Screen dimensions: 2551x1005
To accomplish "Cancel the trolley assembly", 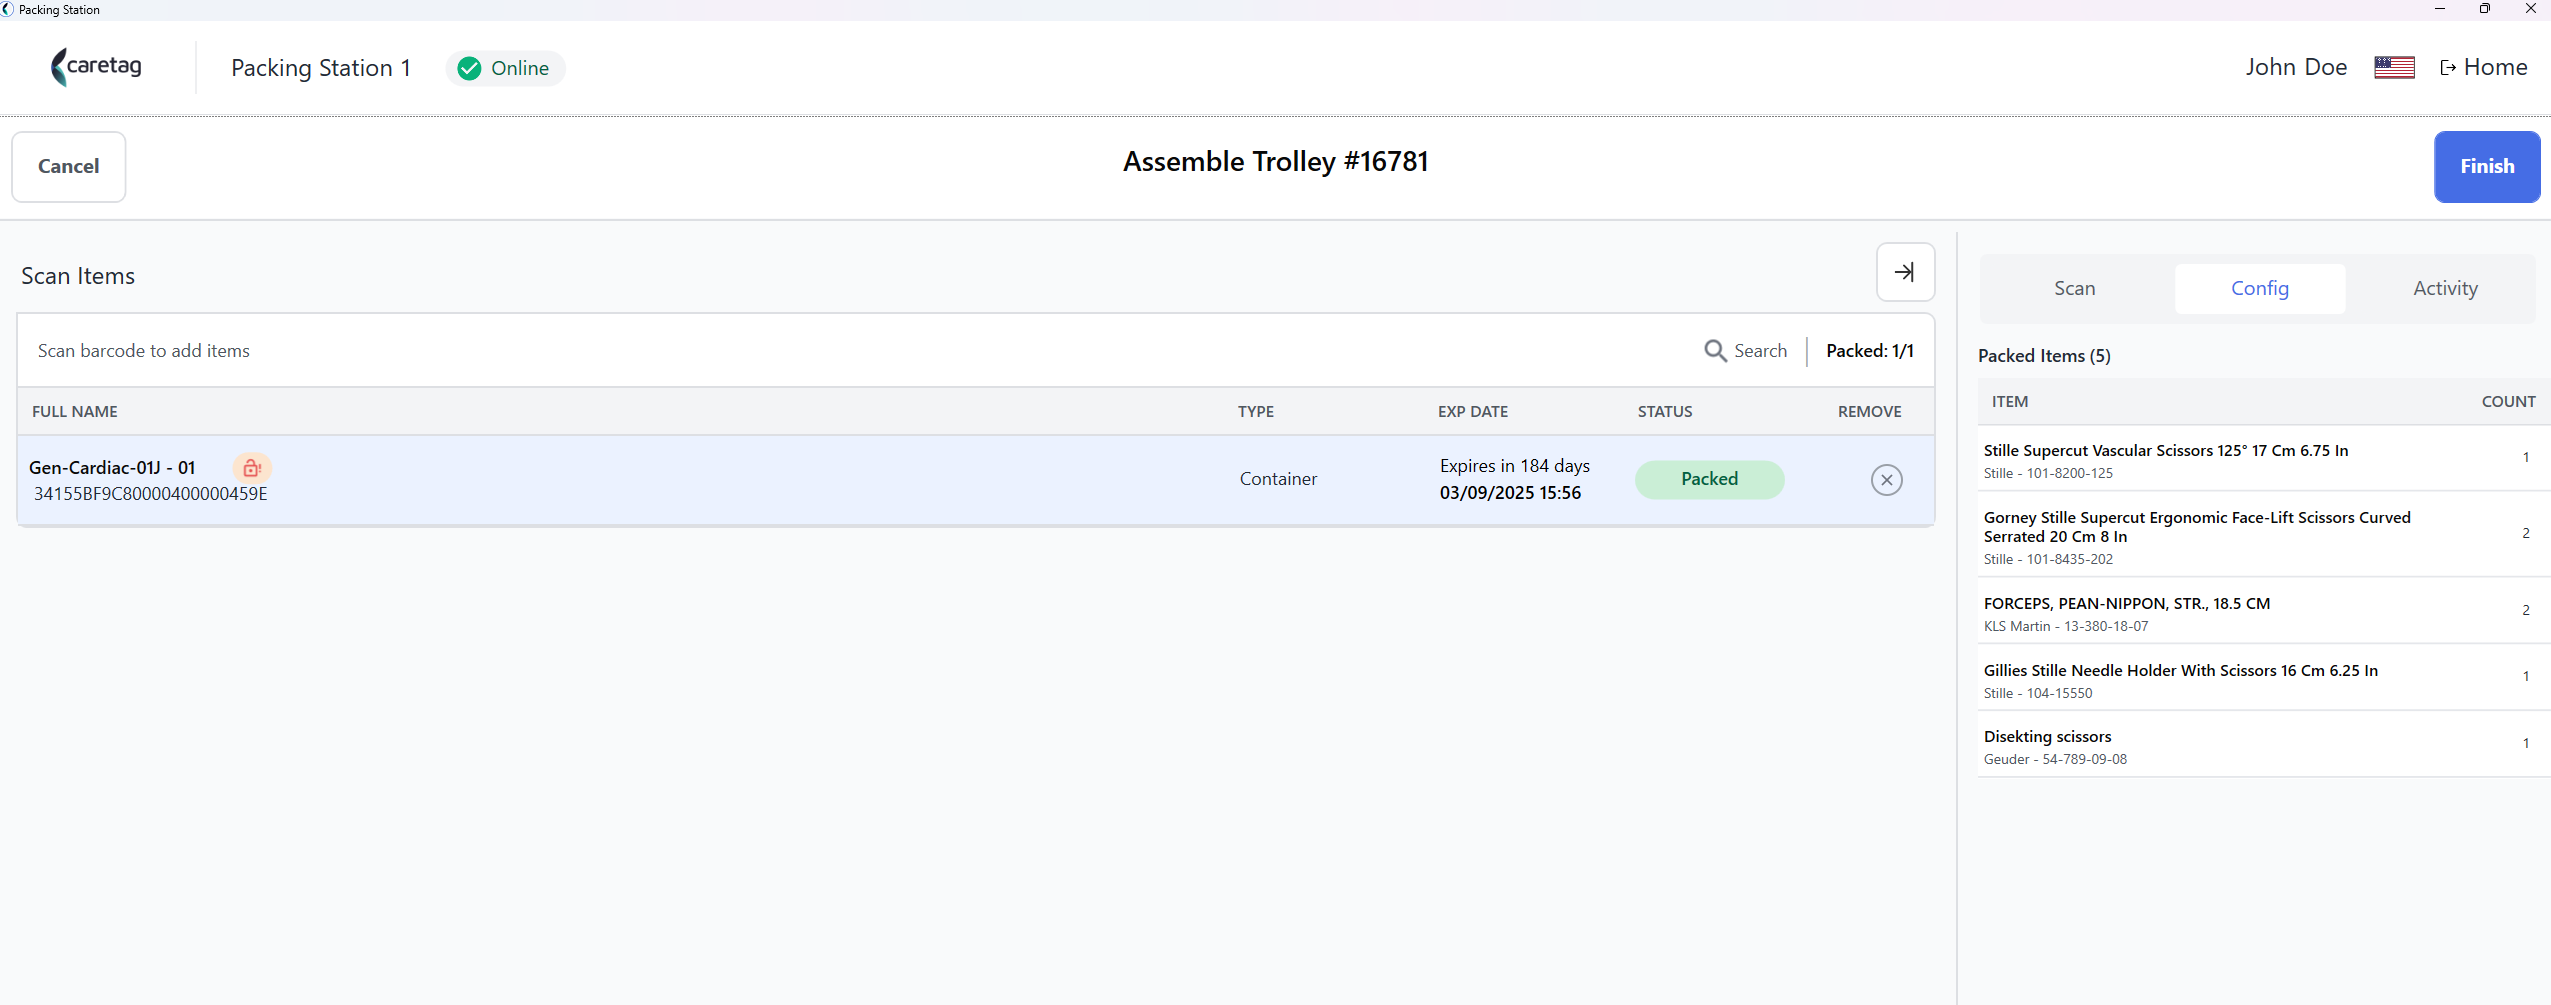I will [69, 167].
